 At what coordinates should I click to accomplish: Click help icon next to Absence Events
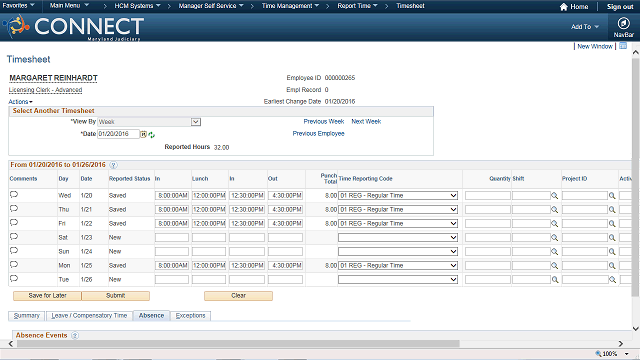[x=75, y=336]
